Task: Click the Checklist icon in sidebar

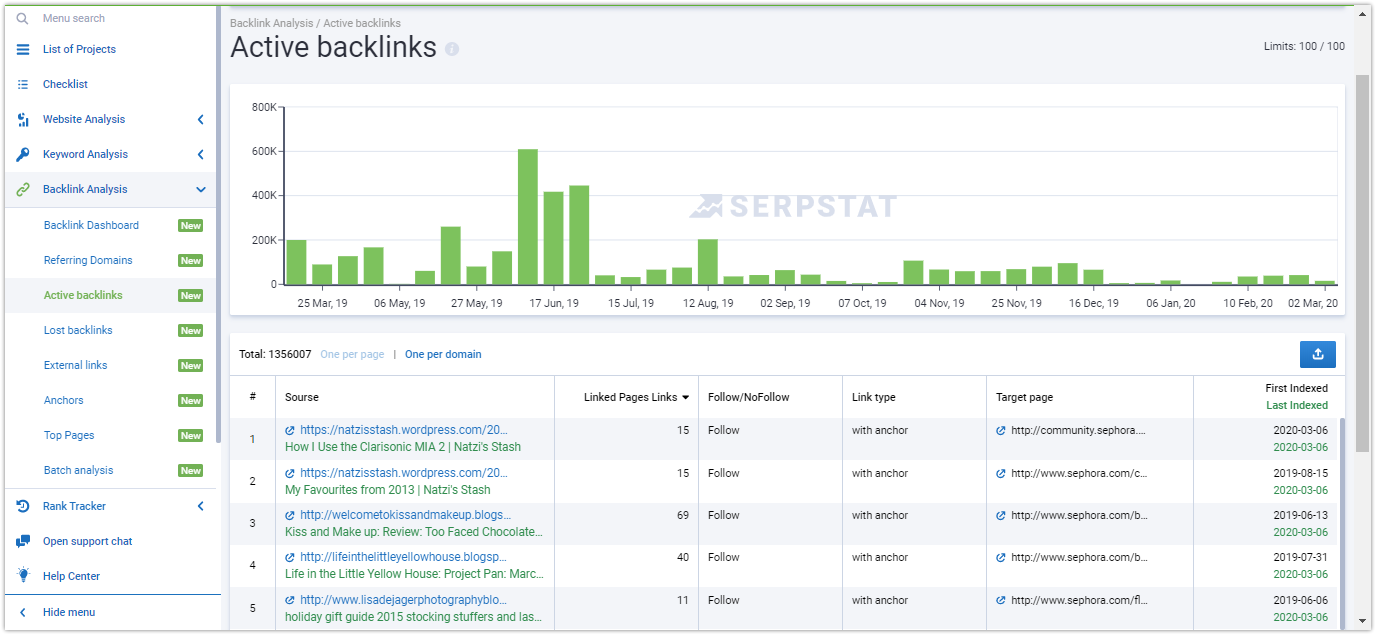Action: coord(23,84)
